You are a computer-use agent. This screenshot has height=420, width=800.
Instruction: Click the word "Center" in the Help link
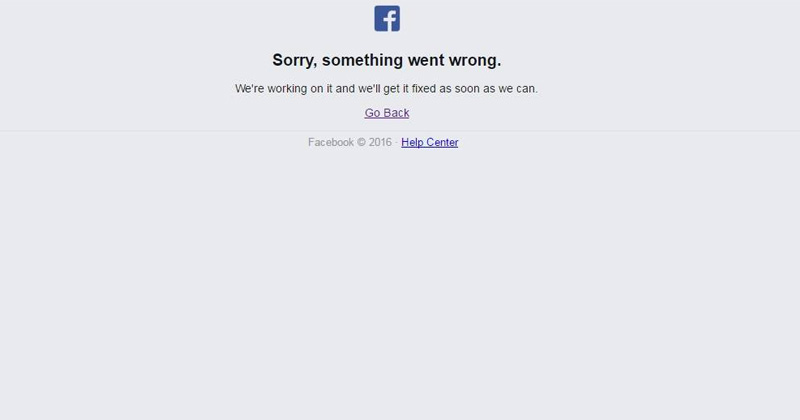(442, 142)
